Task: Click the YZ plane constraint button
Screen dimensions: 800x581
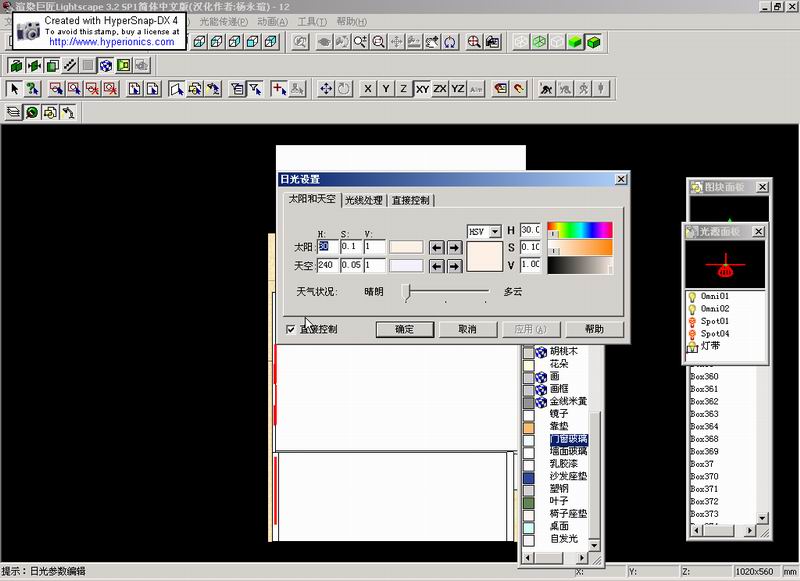Action: click(x=458, y=89)
